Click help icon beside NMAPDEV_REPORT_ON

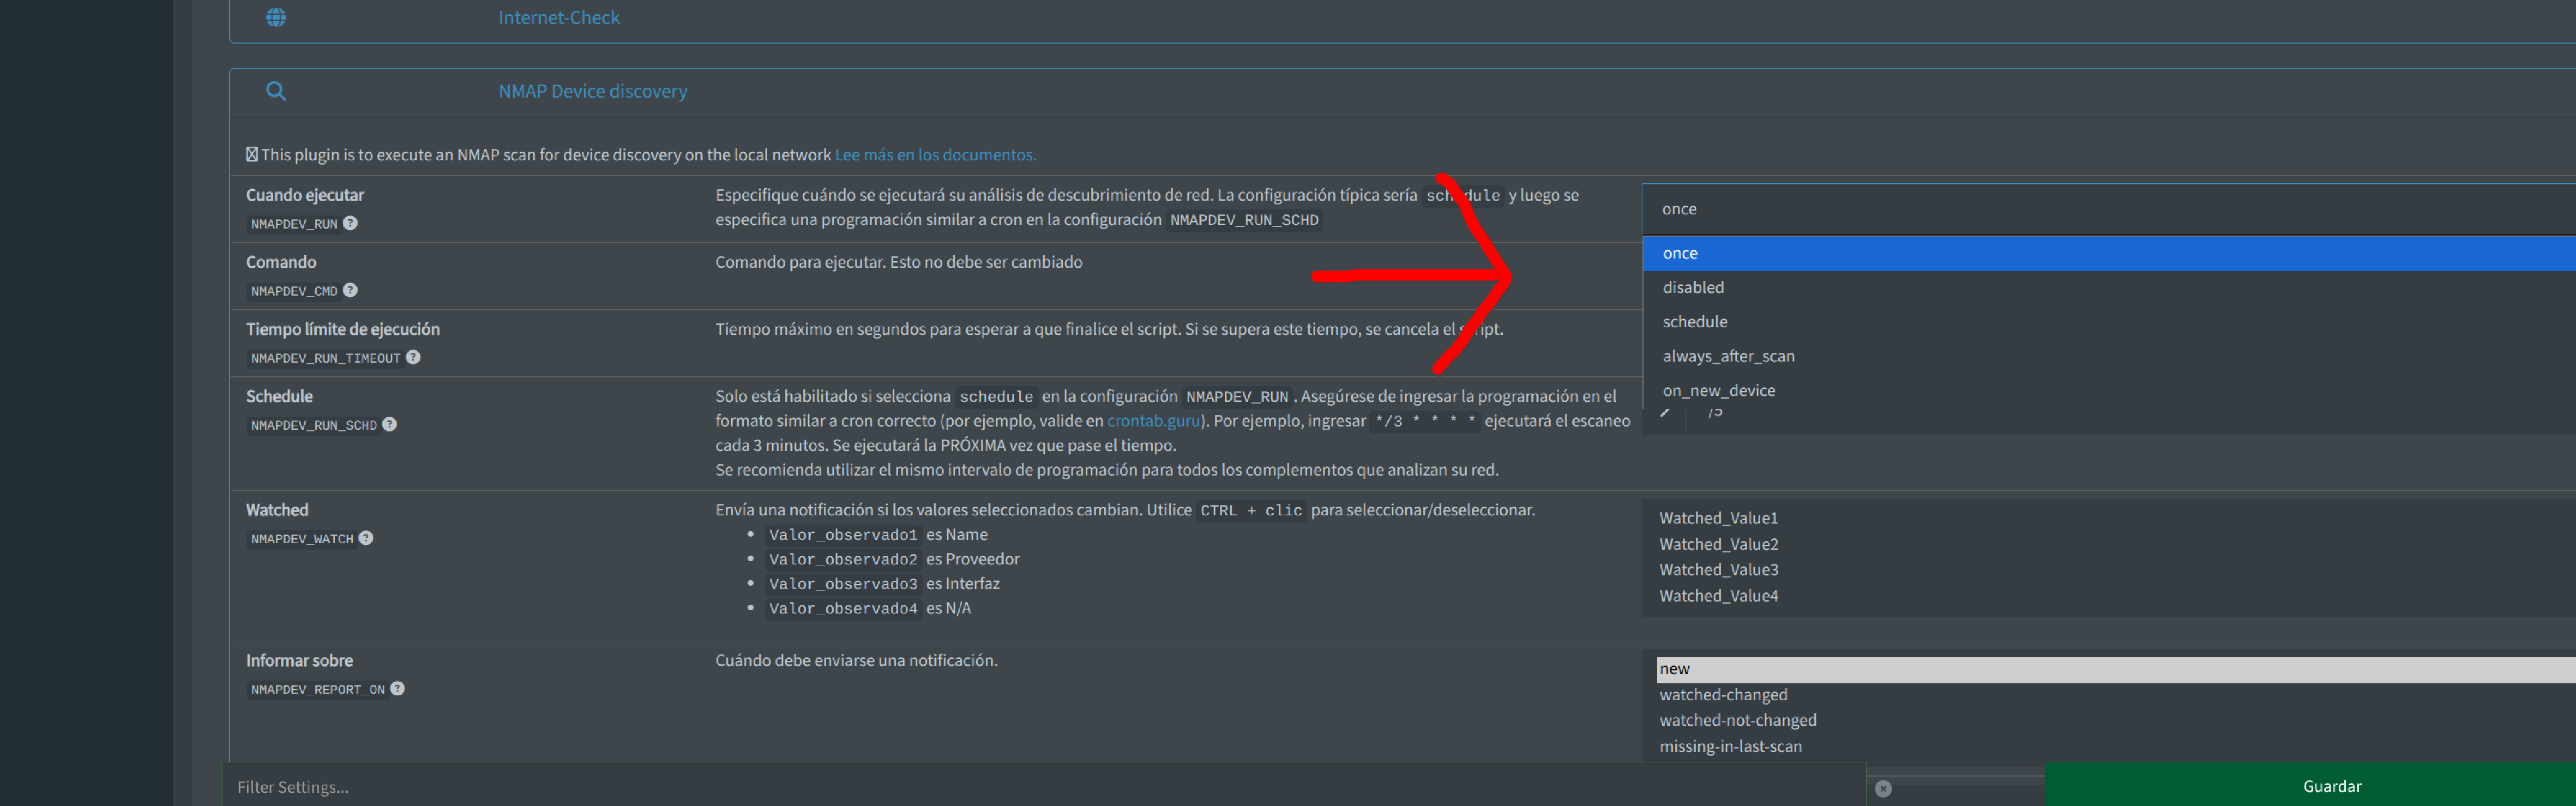click(398, 688)
